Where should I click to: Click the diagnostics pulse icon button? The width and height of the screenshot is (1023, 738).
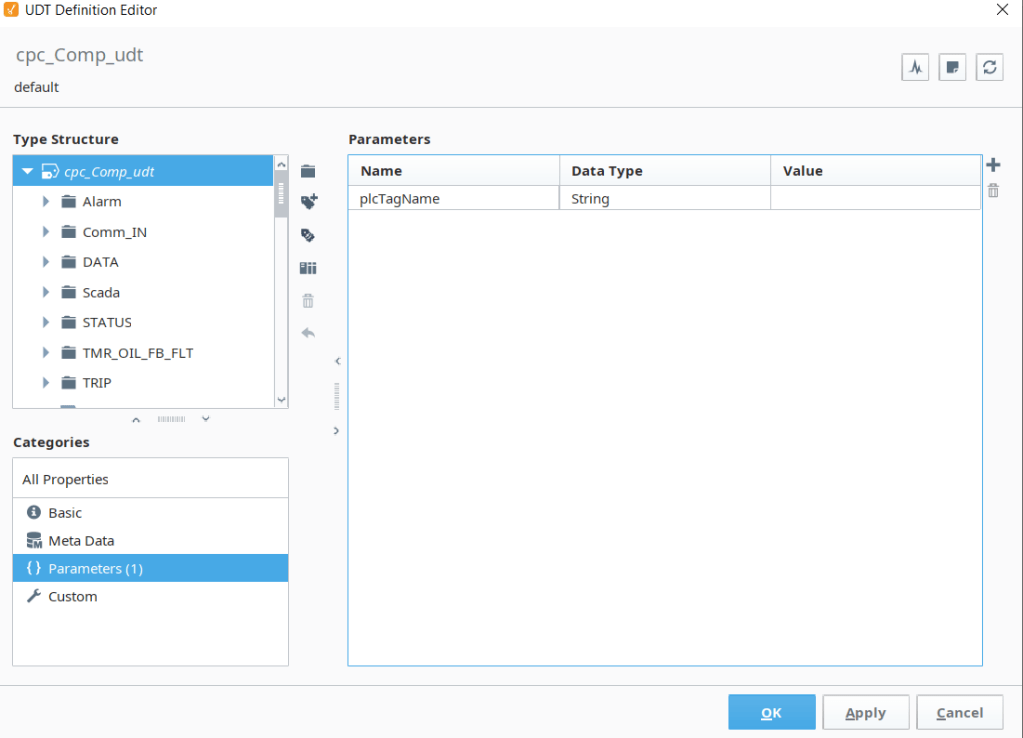[x=915, y=67]
